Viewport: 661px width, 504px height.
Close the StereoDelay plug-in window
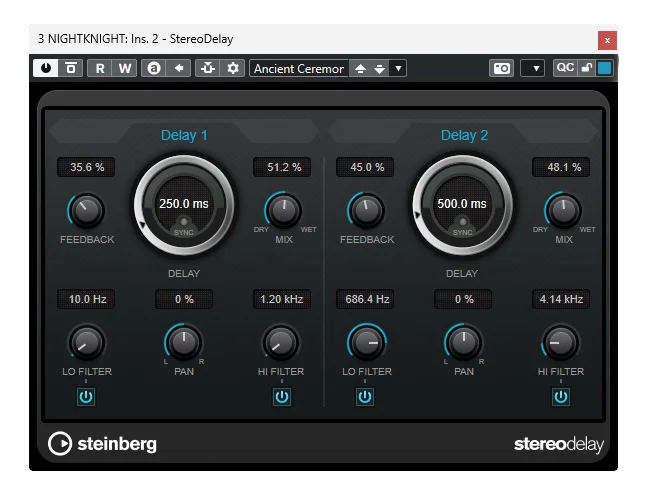tap(607, 40)
